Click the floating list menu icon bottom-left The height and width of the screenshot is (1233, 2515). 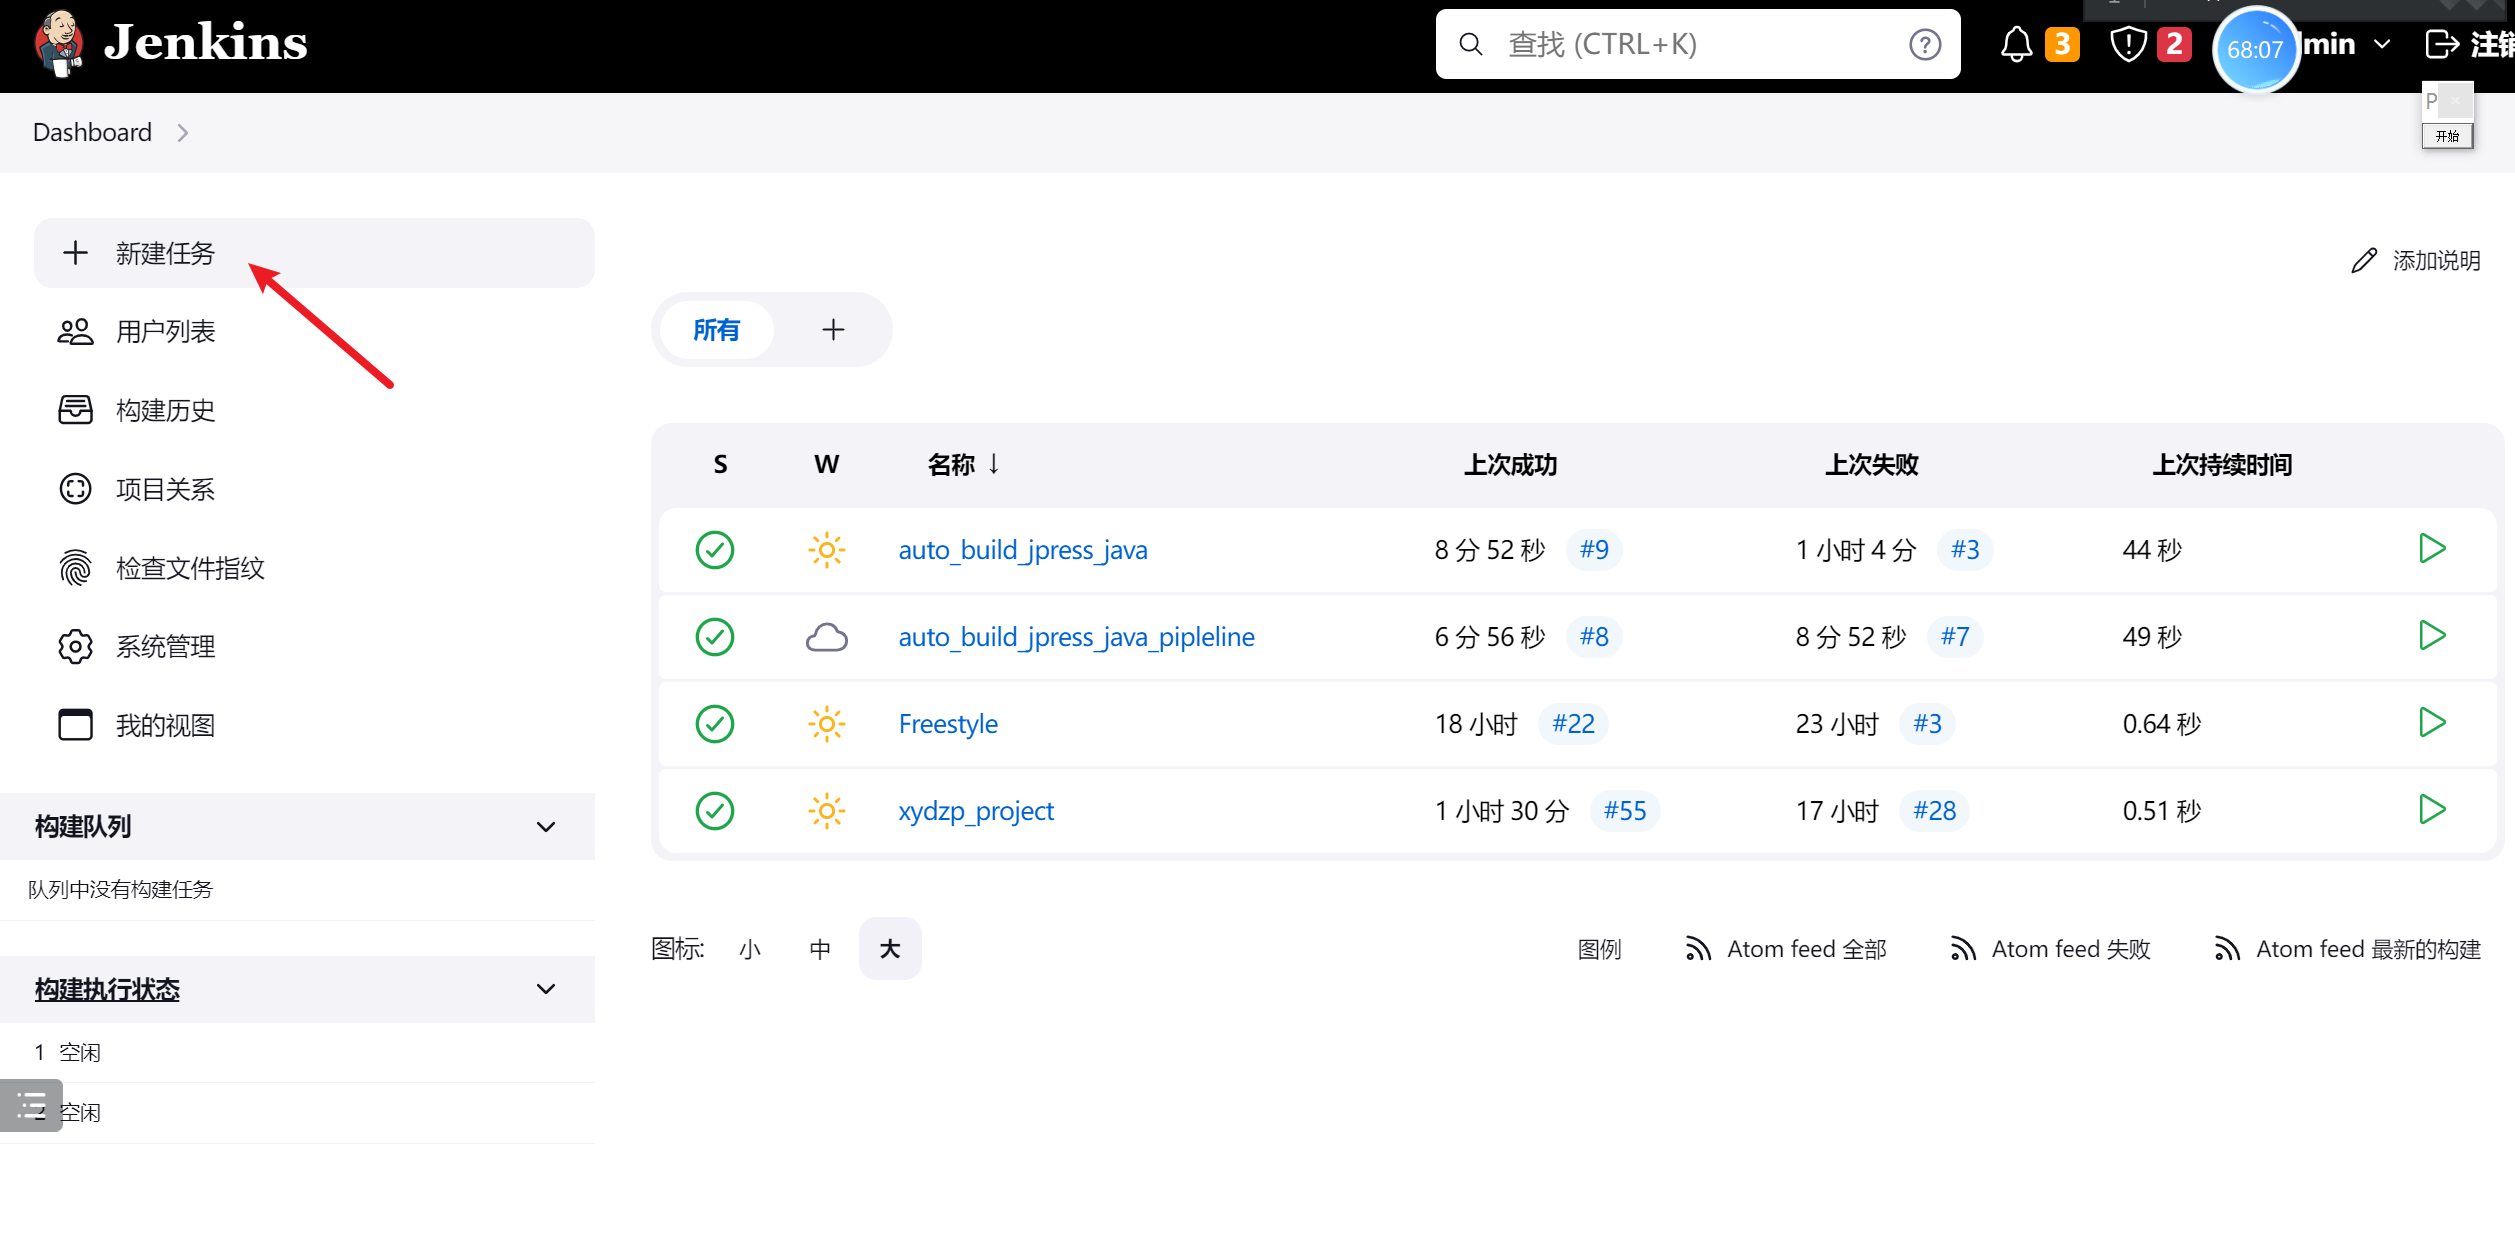(x=31, y=1105)
